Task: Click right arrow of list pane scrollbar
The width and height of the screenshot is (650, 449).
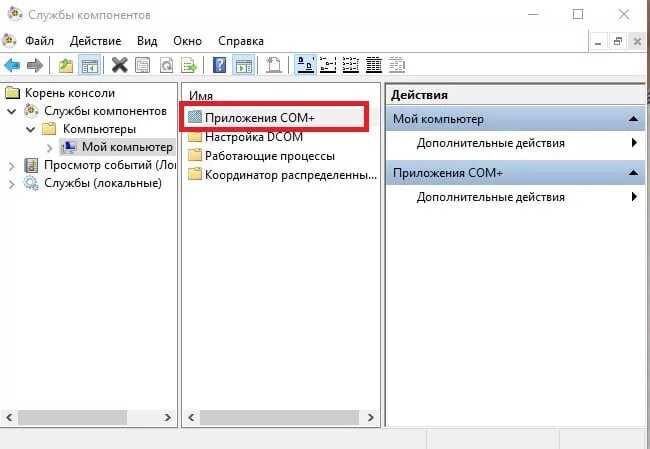Action: tap(371, 417)
